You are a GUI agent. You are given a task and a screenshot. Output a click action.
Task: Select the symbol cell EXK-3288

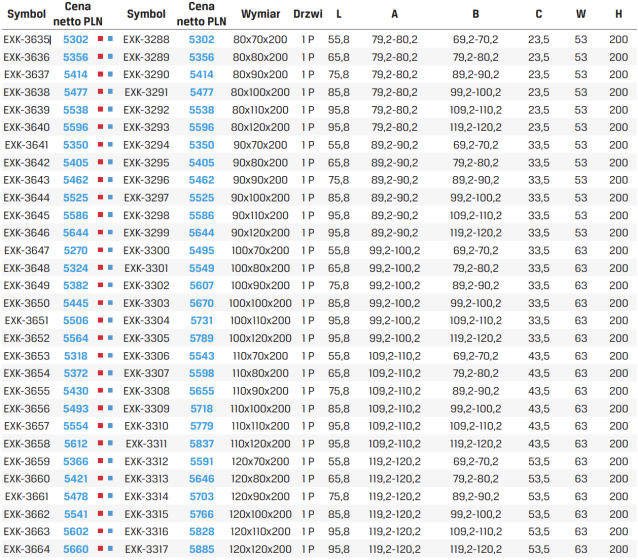point(146,39)
